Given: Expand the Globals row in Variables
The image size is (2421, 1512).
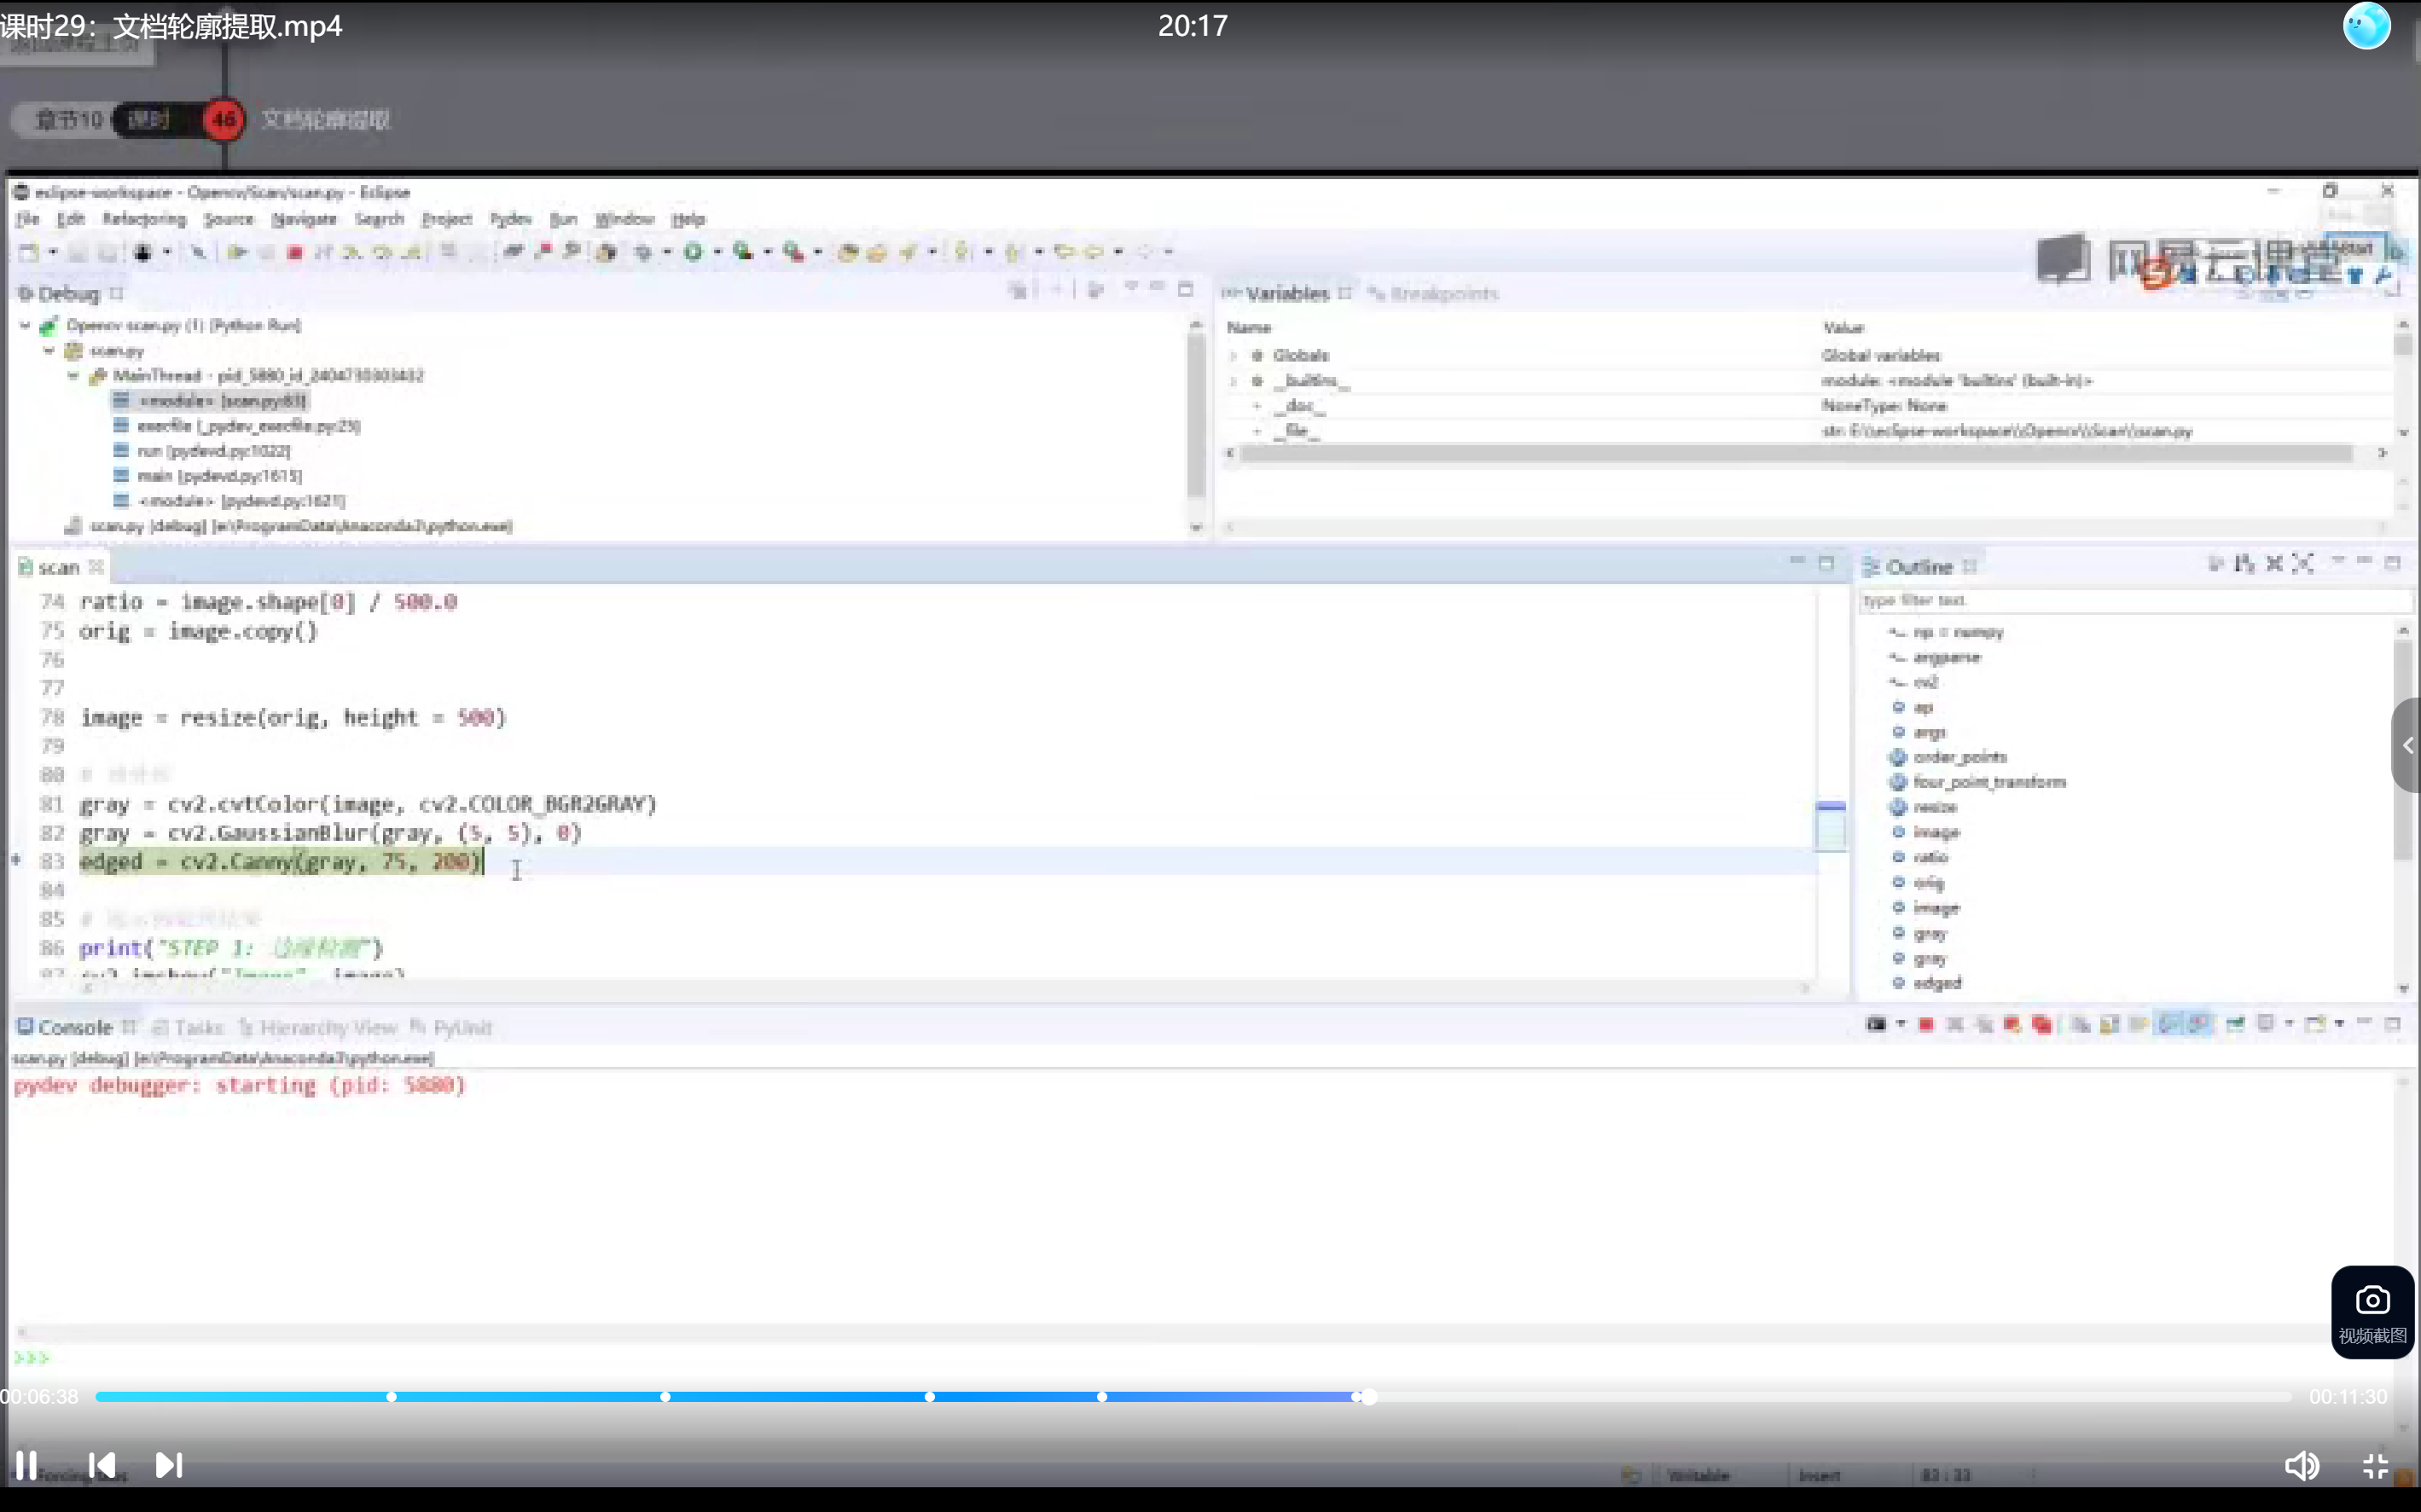Looking at the screenshot, I should point(1233,356).
